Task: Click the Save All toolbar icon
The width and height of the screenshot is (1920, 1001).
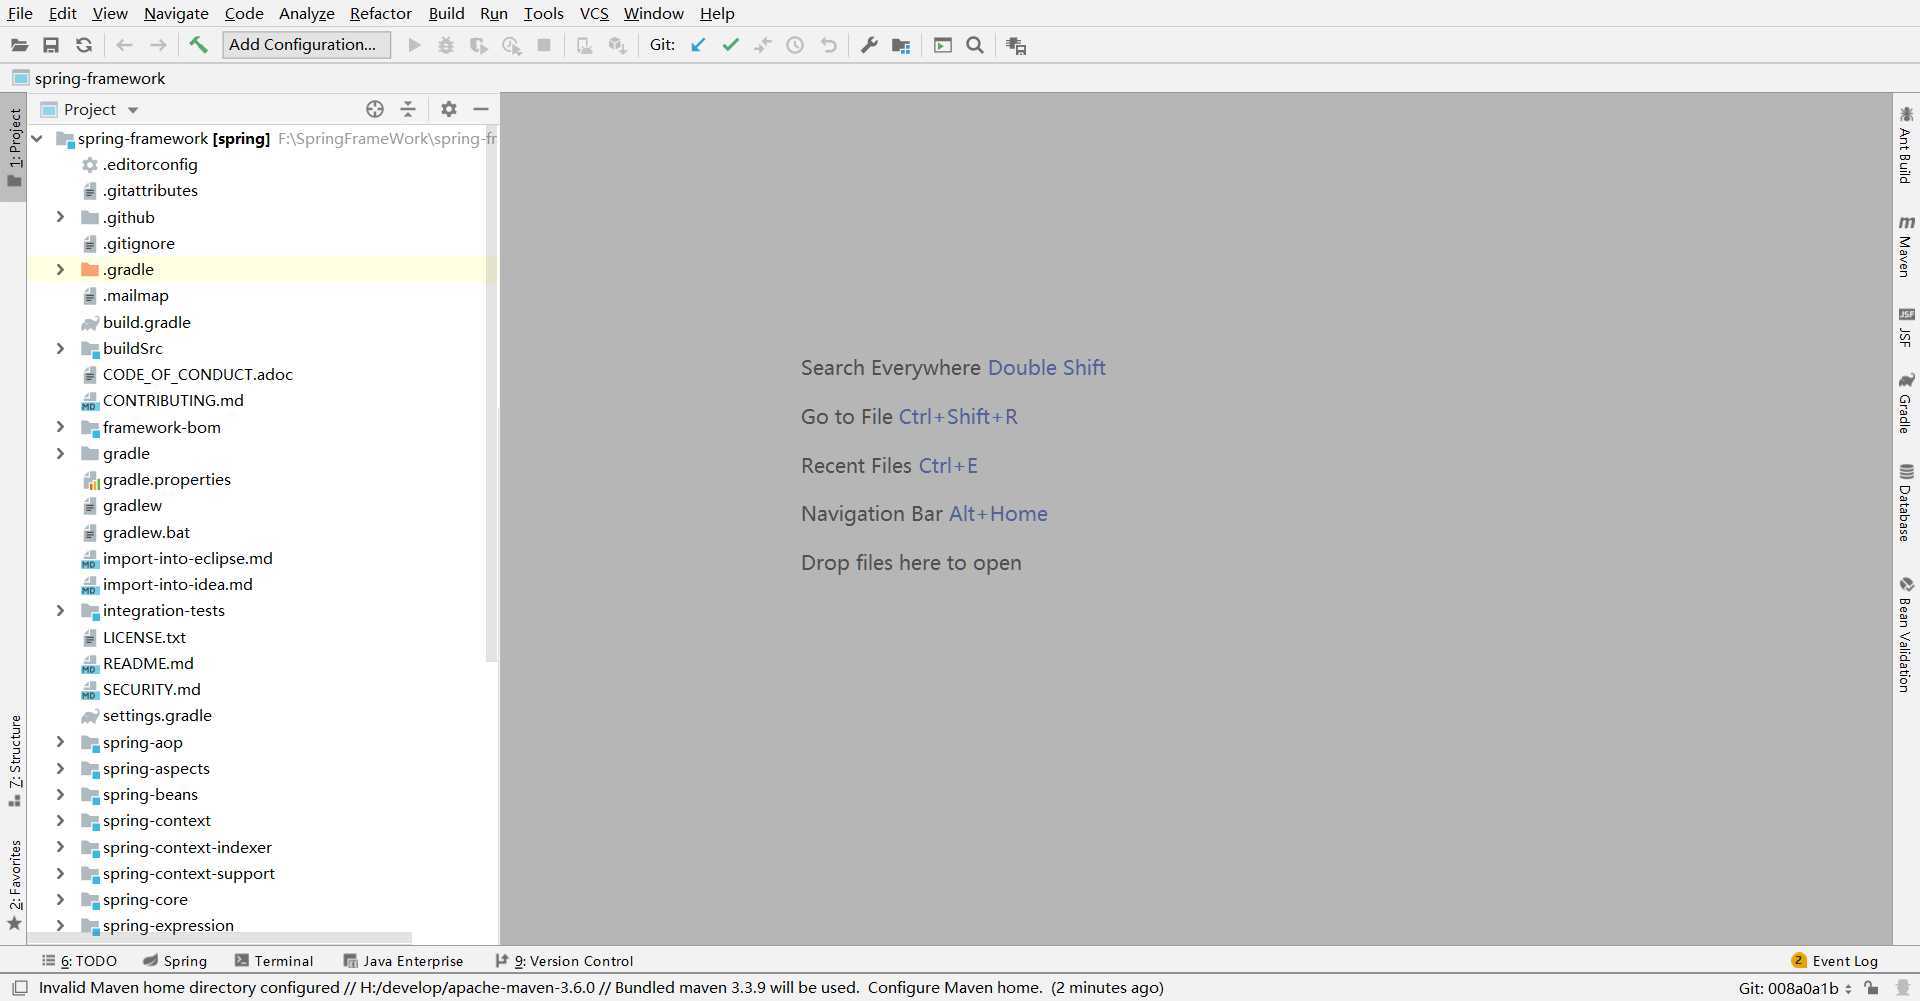Action: [x=51, y=45]
